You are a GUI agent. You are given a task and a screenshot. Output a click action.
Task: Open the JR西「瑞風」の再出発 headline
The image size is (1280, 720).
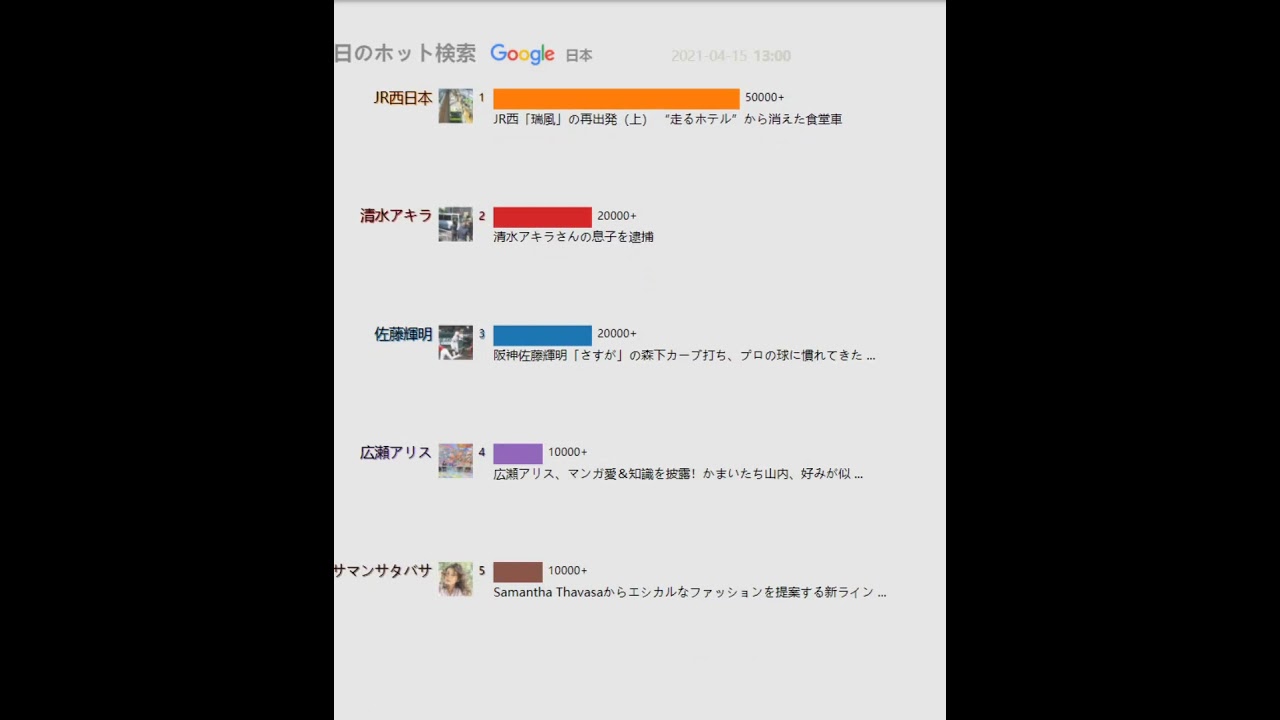pyautogui.click(x=668, y=119)
